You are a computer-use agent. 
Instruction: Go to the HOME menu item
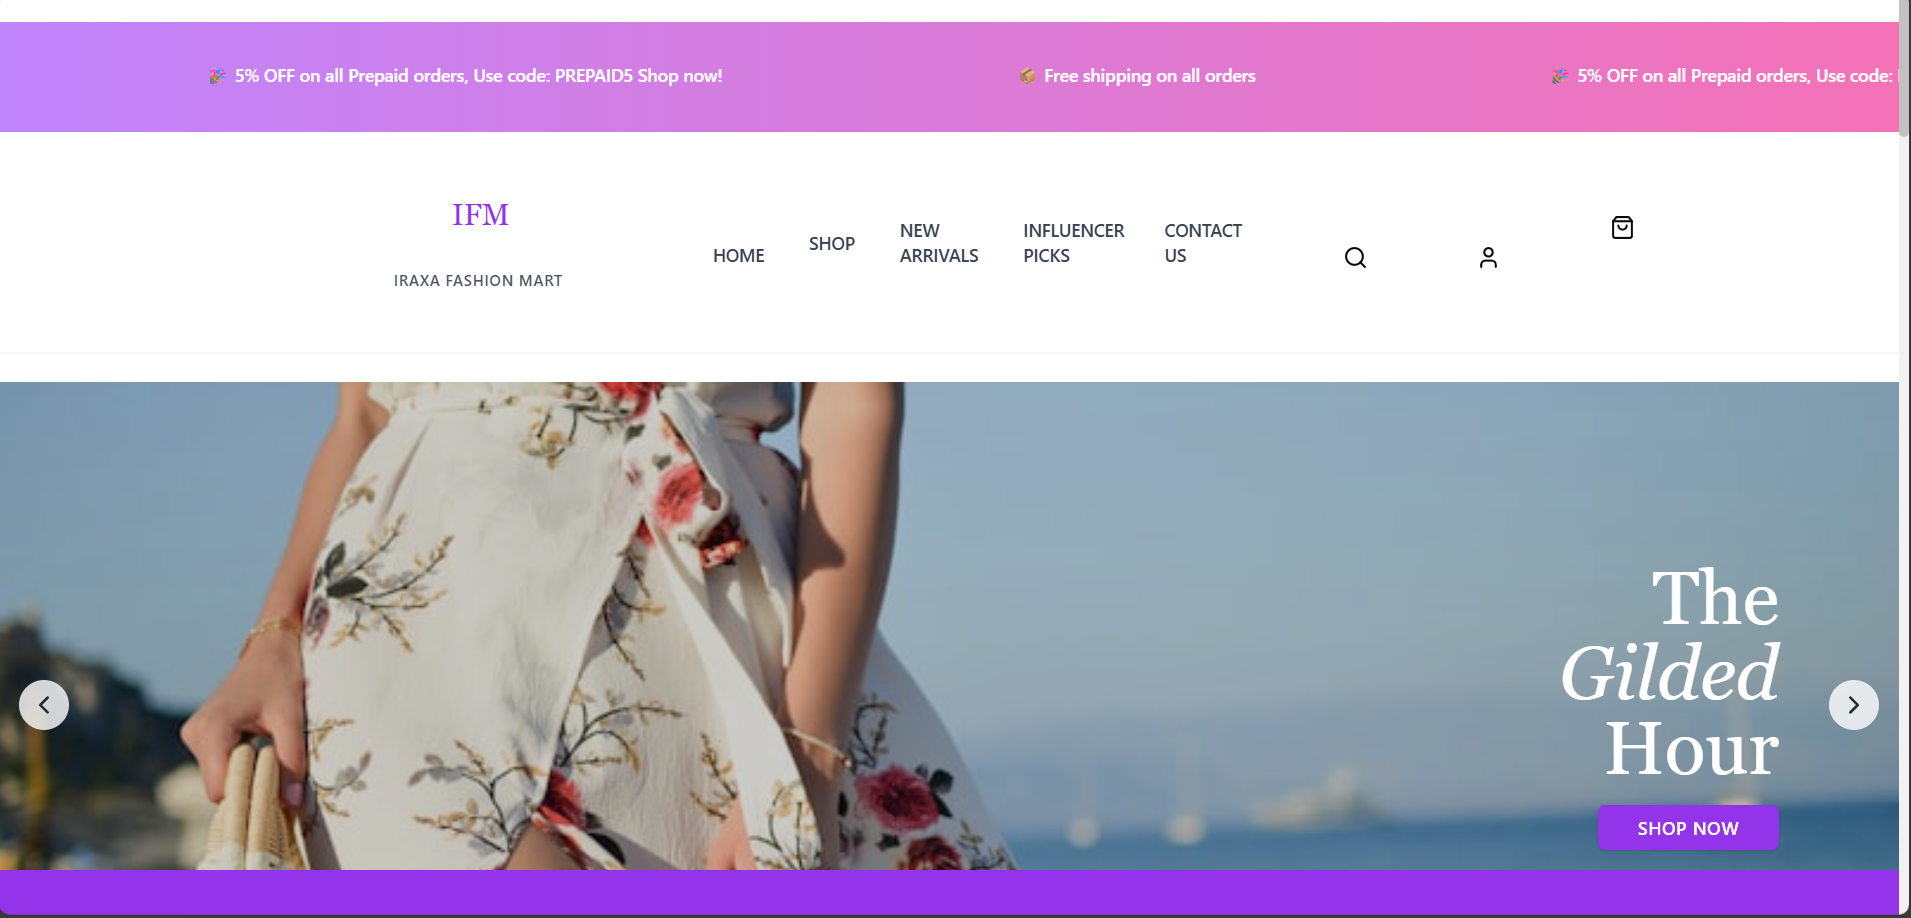click(738, 256)
